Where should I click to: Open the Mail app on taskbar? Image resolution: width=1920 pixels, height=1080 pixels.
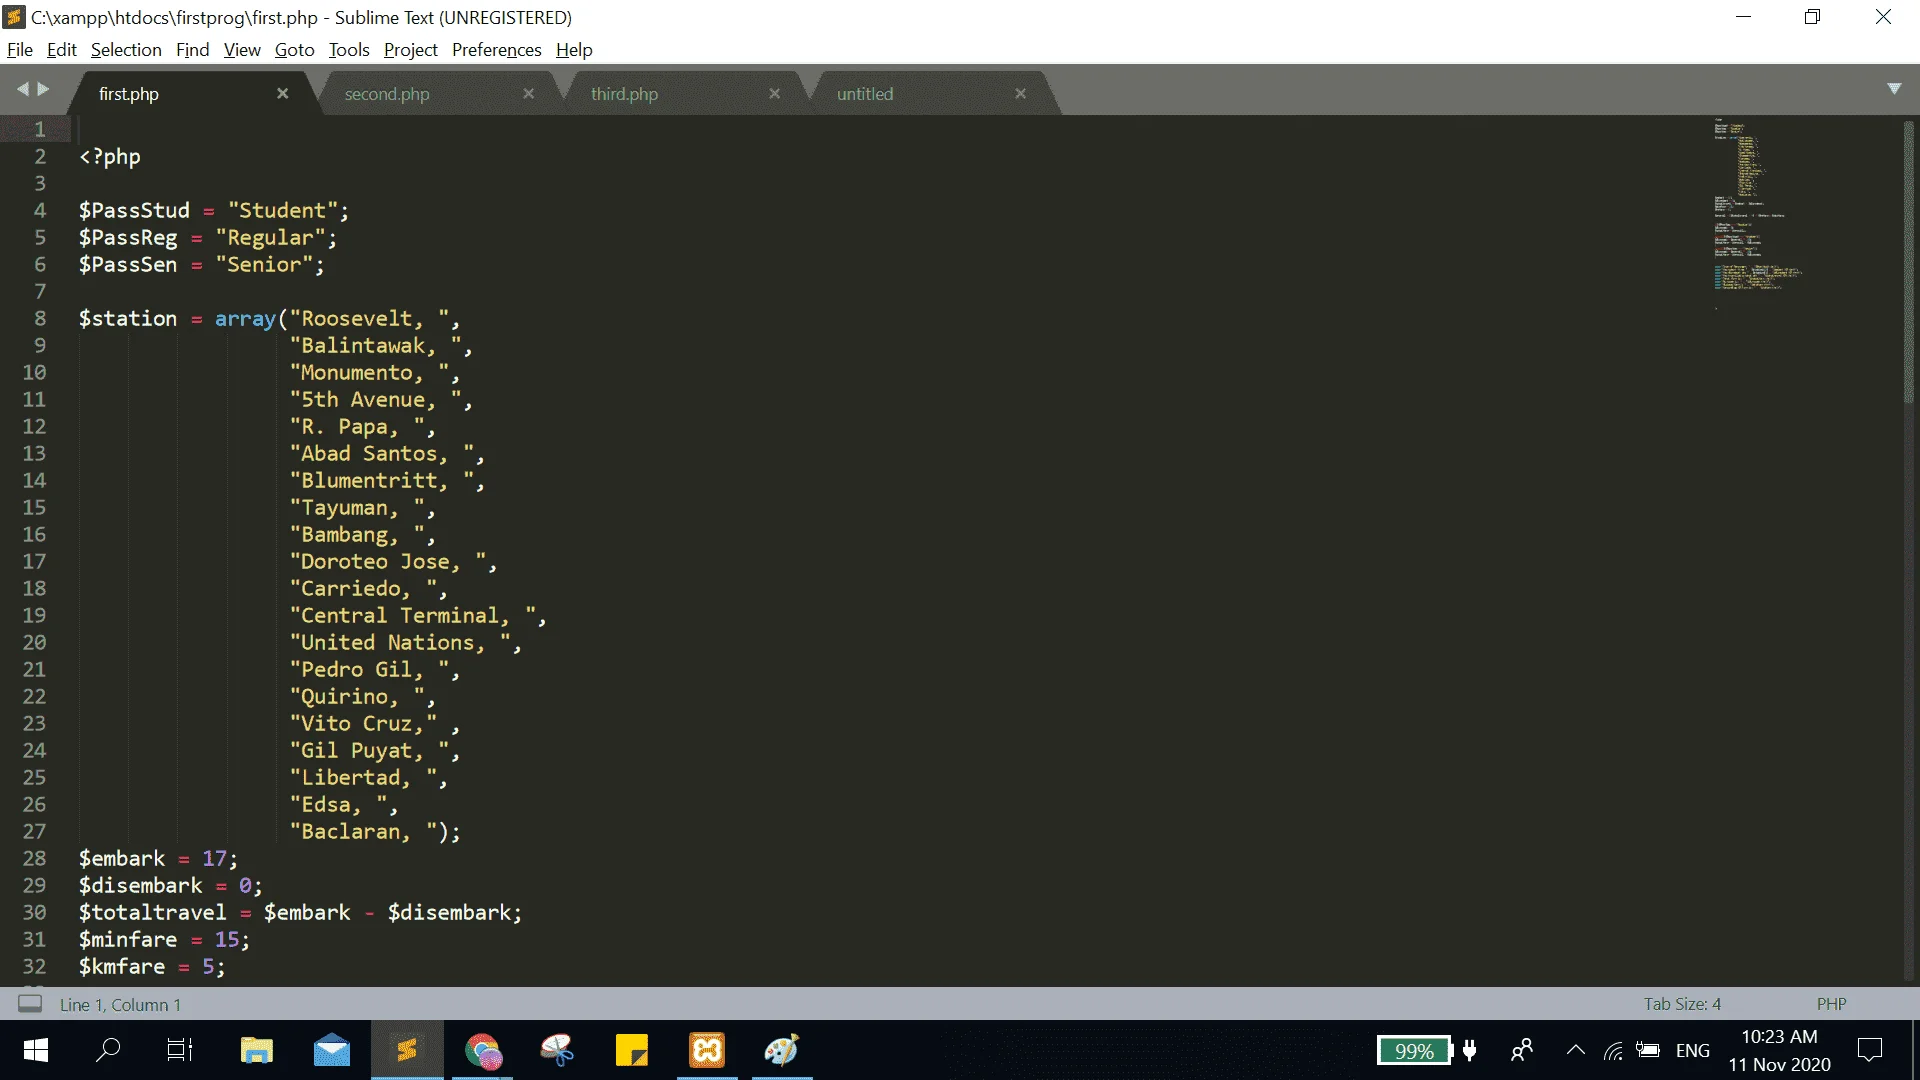pyautogui.click(x=332, y=1050)
